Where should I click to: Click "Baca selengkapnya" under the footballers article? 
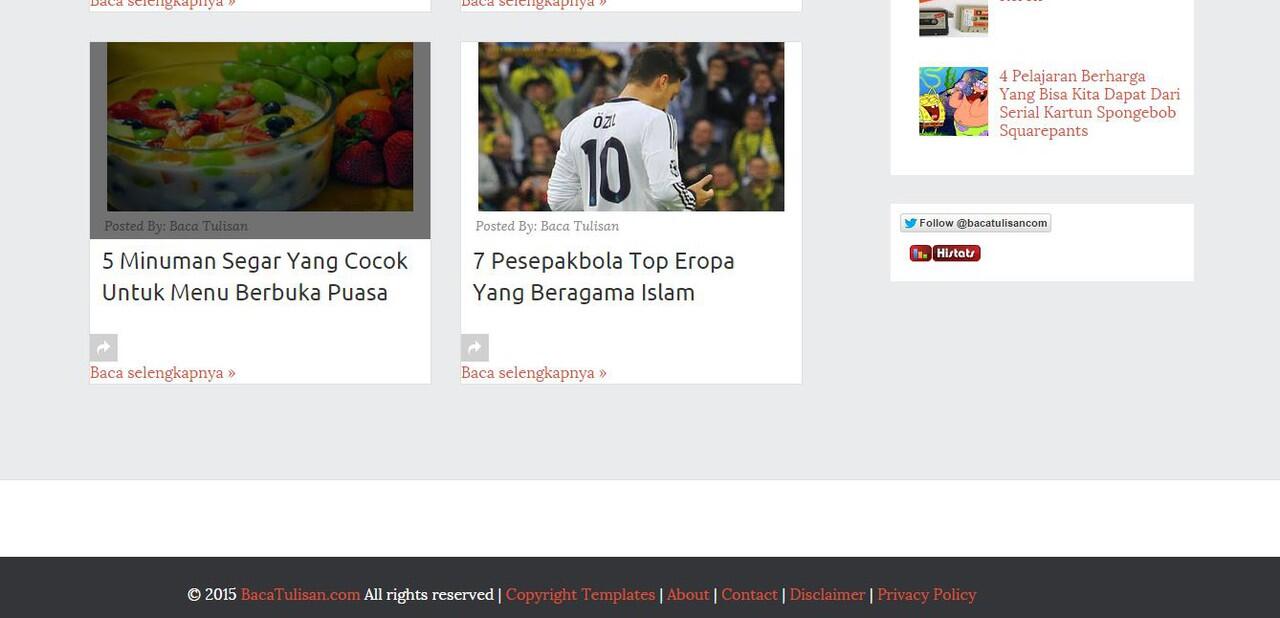[x=534, y=372]
